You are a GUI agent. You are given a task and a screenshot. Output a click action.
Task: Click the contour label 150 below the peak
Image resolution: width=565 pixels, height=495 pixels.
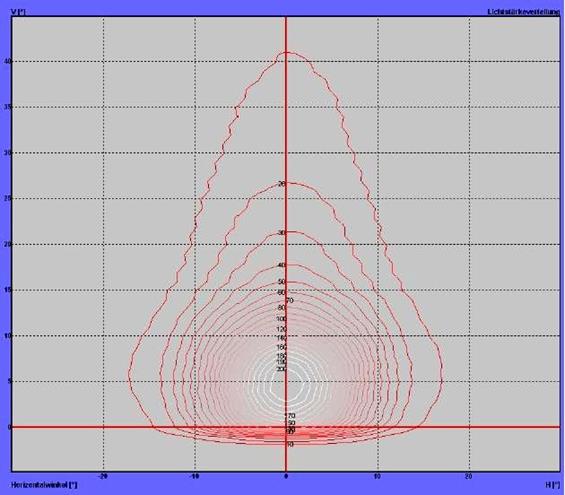point(290,423)
